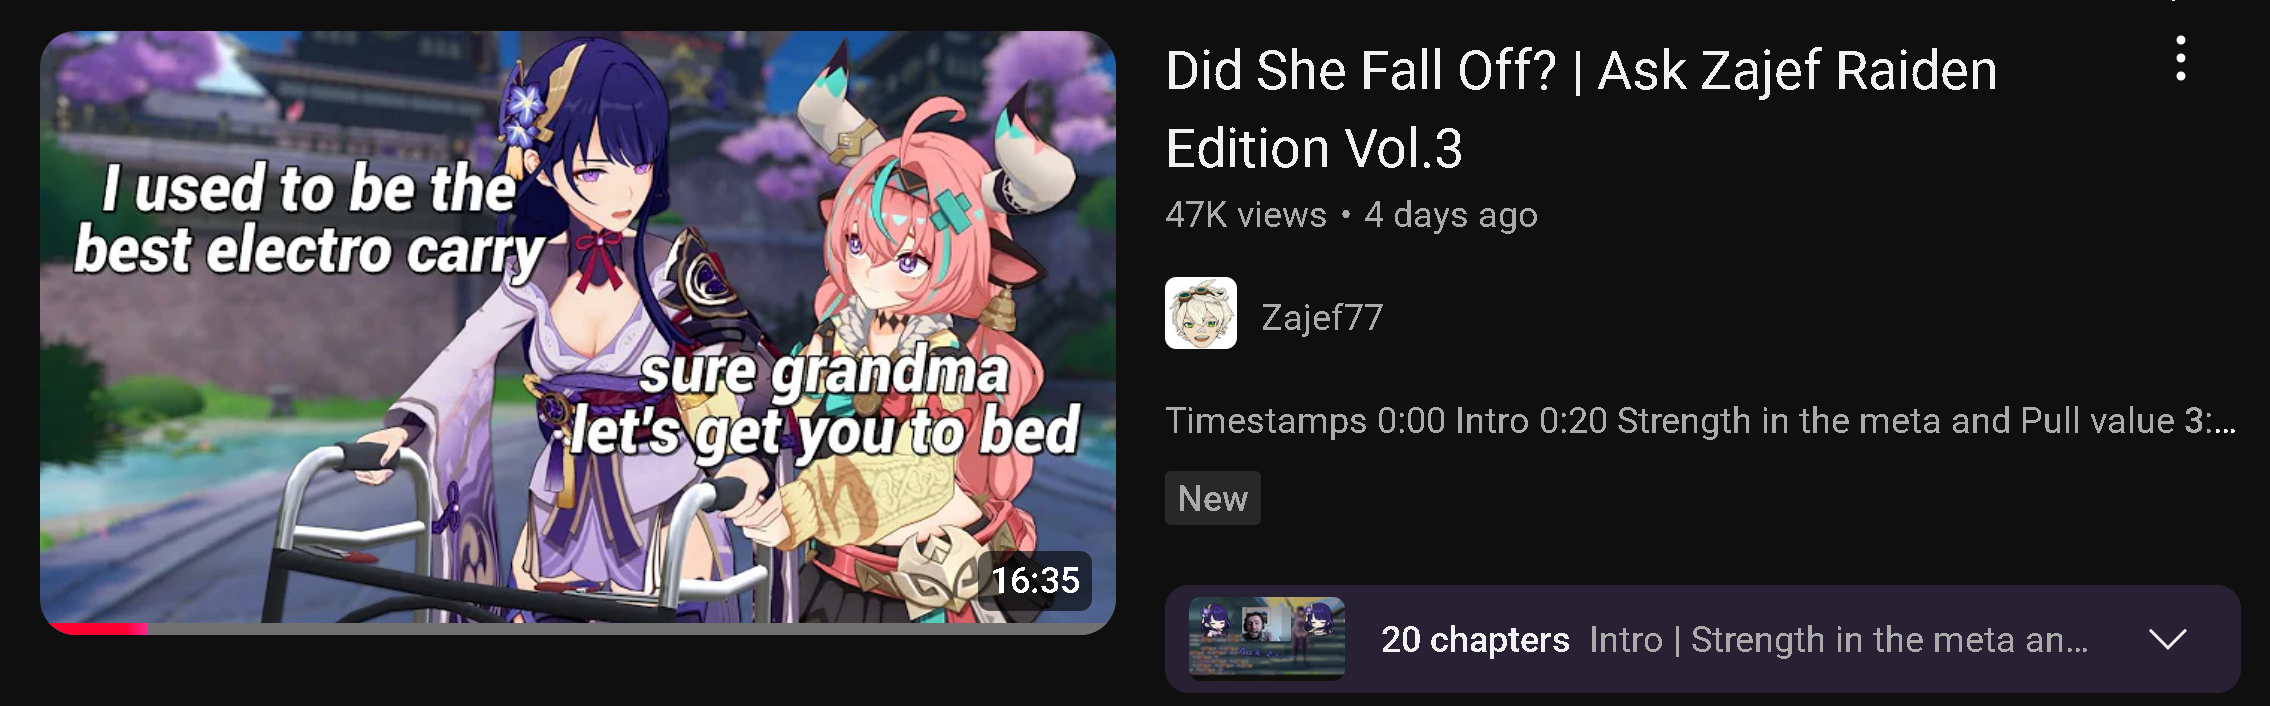Click the red watched-progress bar on thumbnail

98,629
